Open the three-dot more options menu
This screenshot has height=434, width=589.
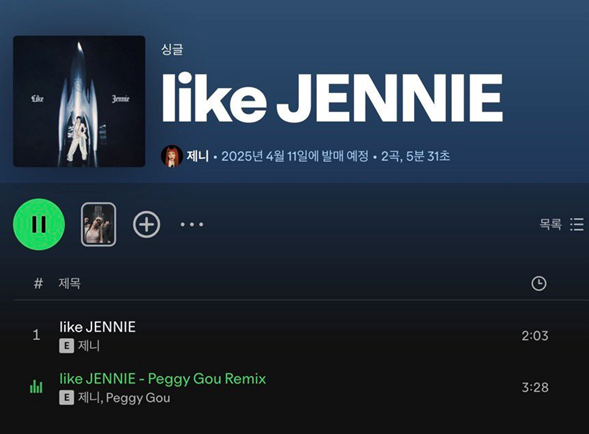(x=192, y=224)
